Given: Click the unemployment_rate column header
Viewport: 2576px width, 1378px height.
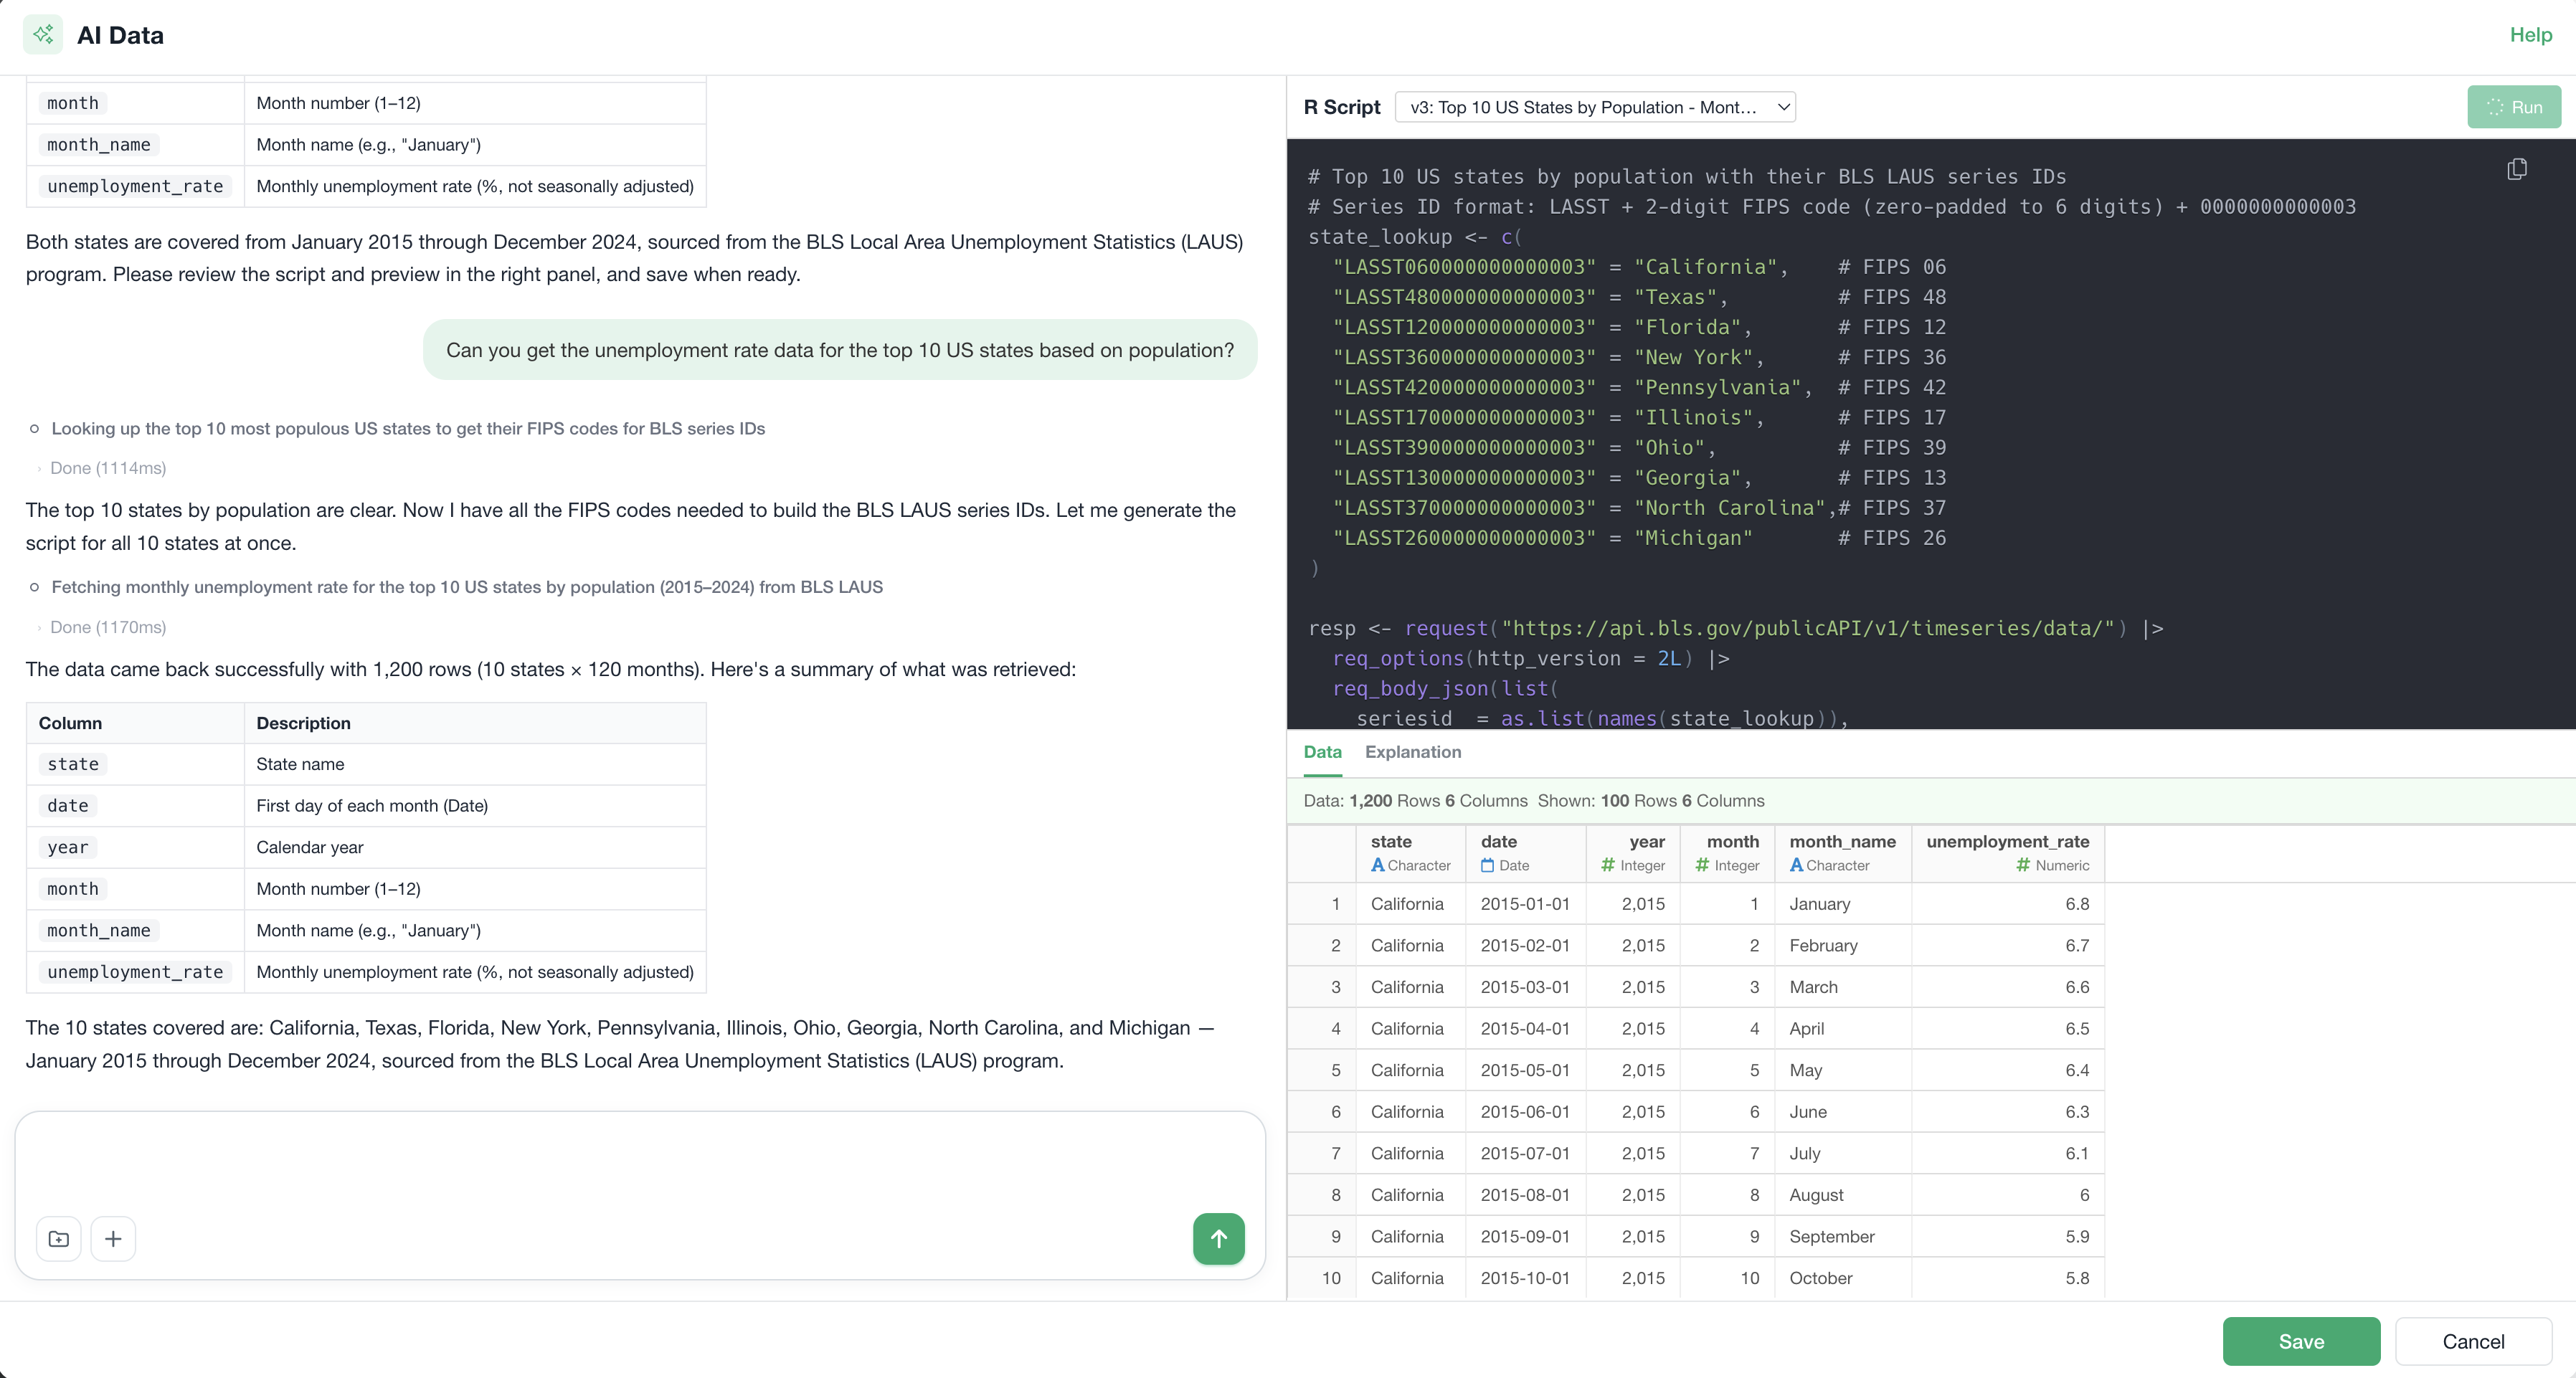Looking at the screenshot, I should [x=2007, y=853].
